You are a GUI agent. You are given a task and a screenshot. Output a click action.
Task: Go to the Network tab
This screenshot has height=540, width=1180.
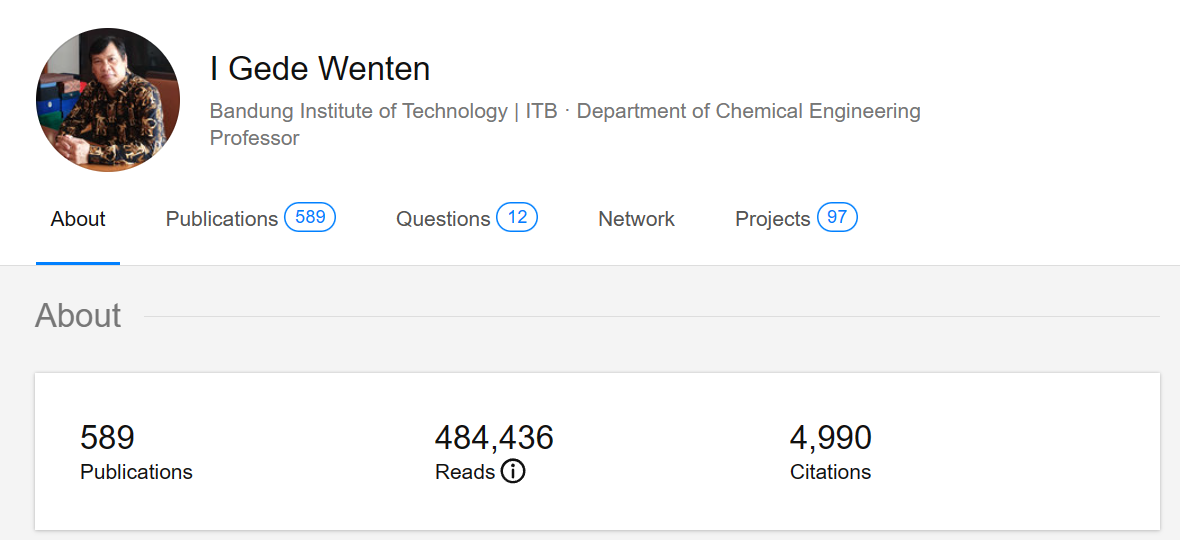pyautogui.click(x=636, y=219)
